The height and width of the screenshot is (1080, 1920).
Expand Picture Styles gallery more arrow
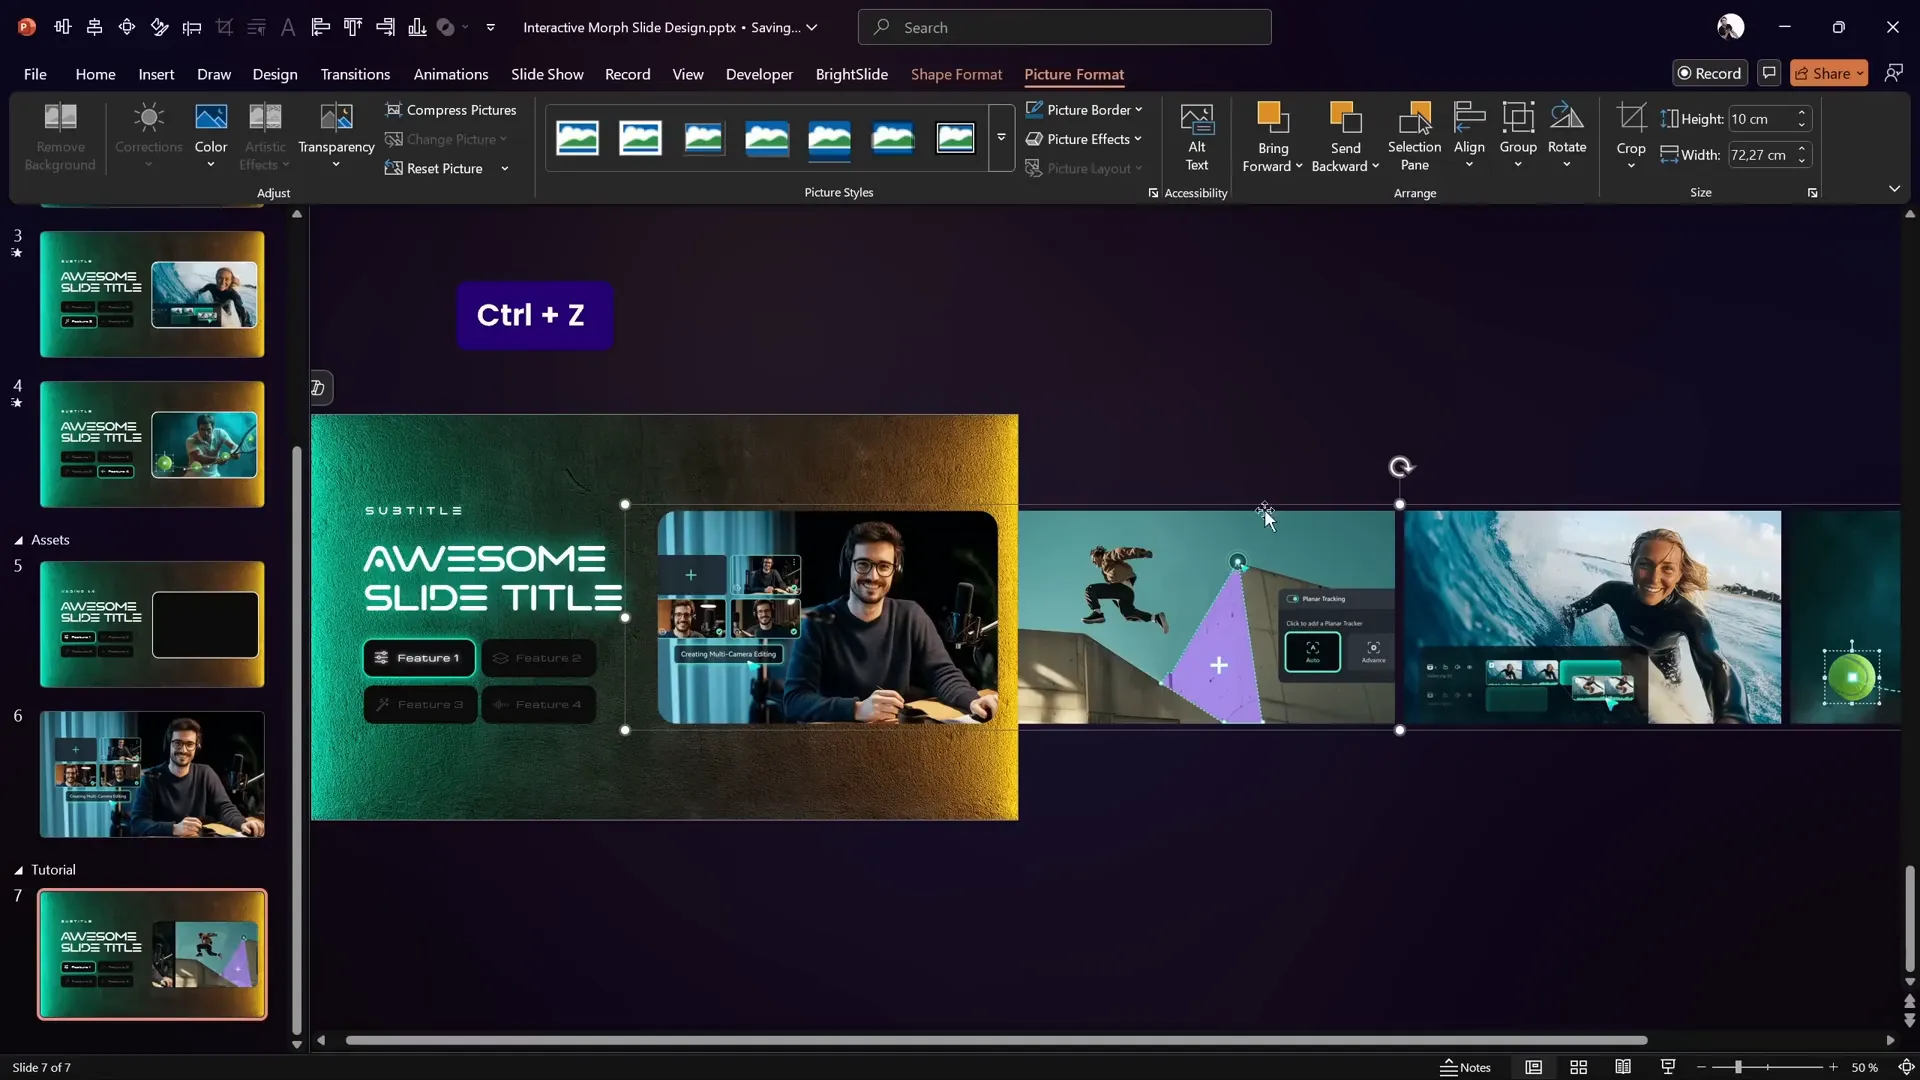pos(1001,138)
